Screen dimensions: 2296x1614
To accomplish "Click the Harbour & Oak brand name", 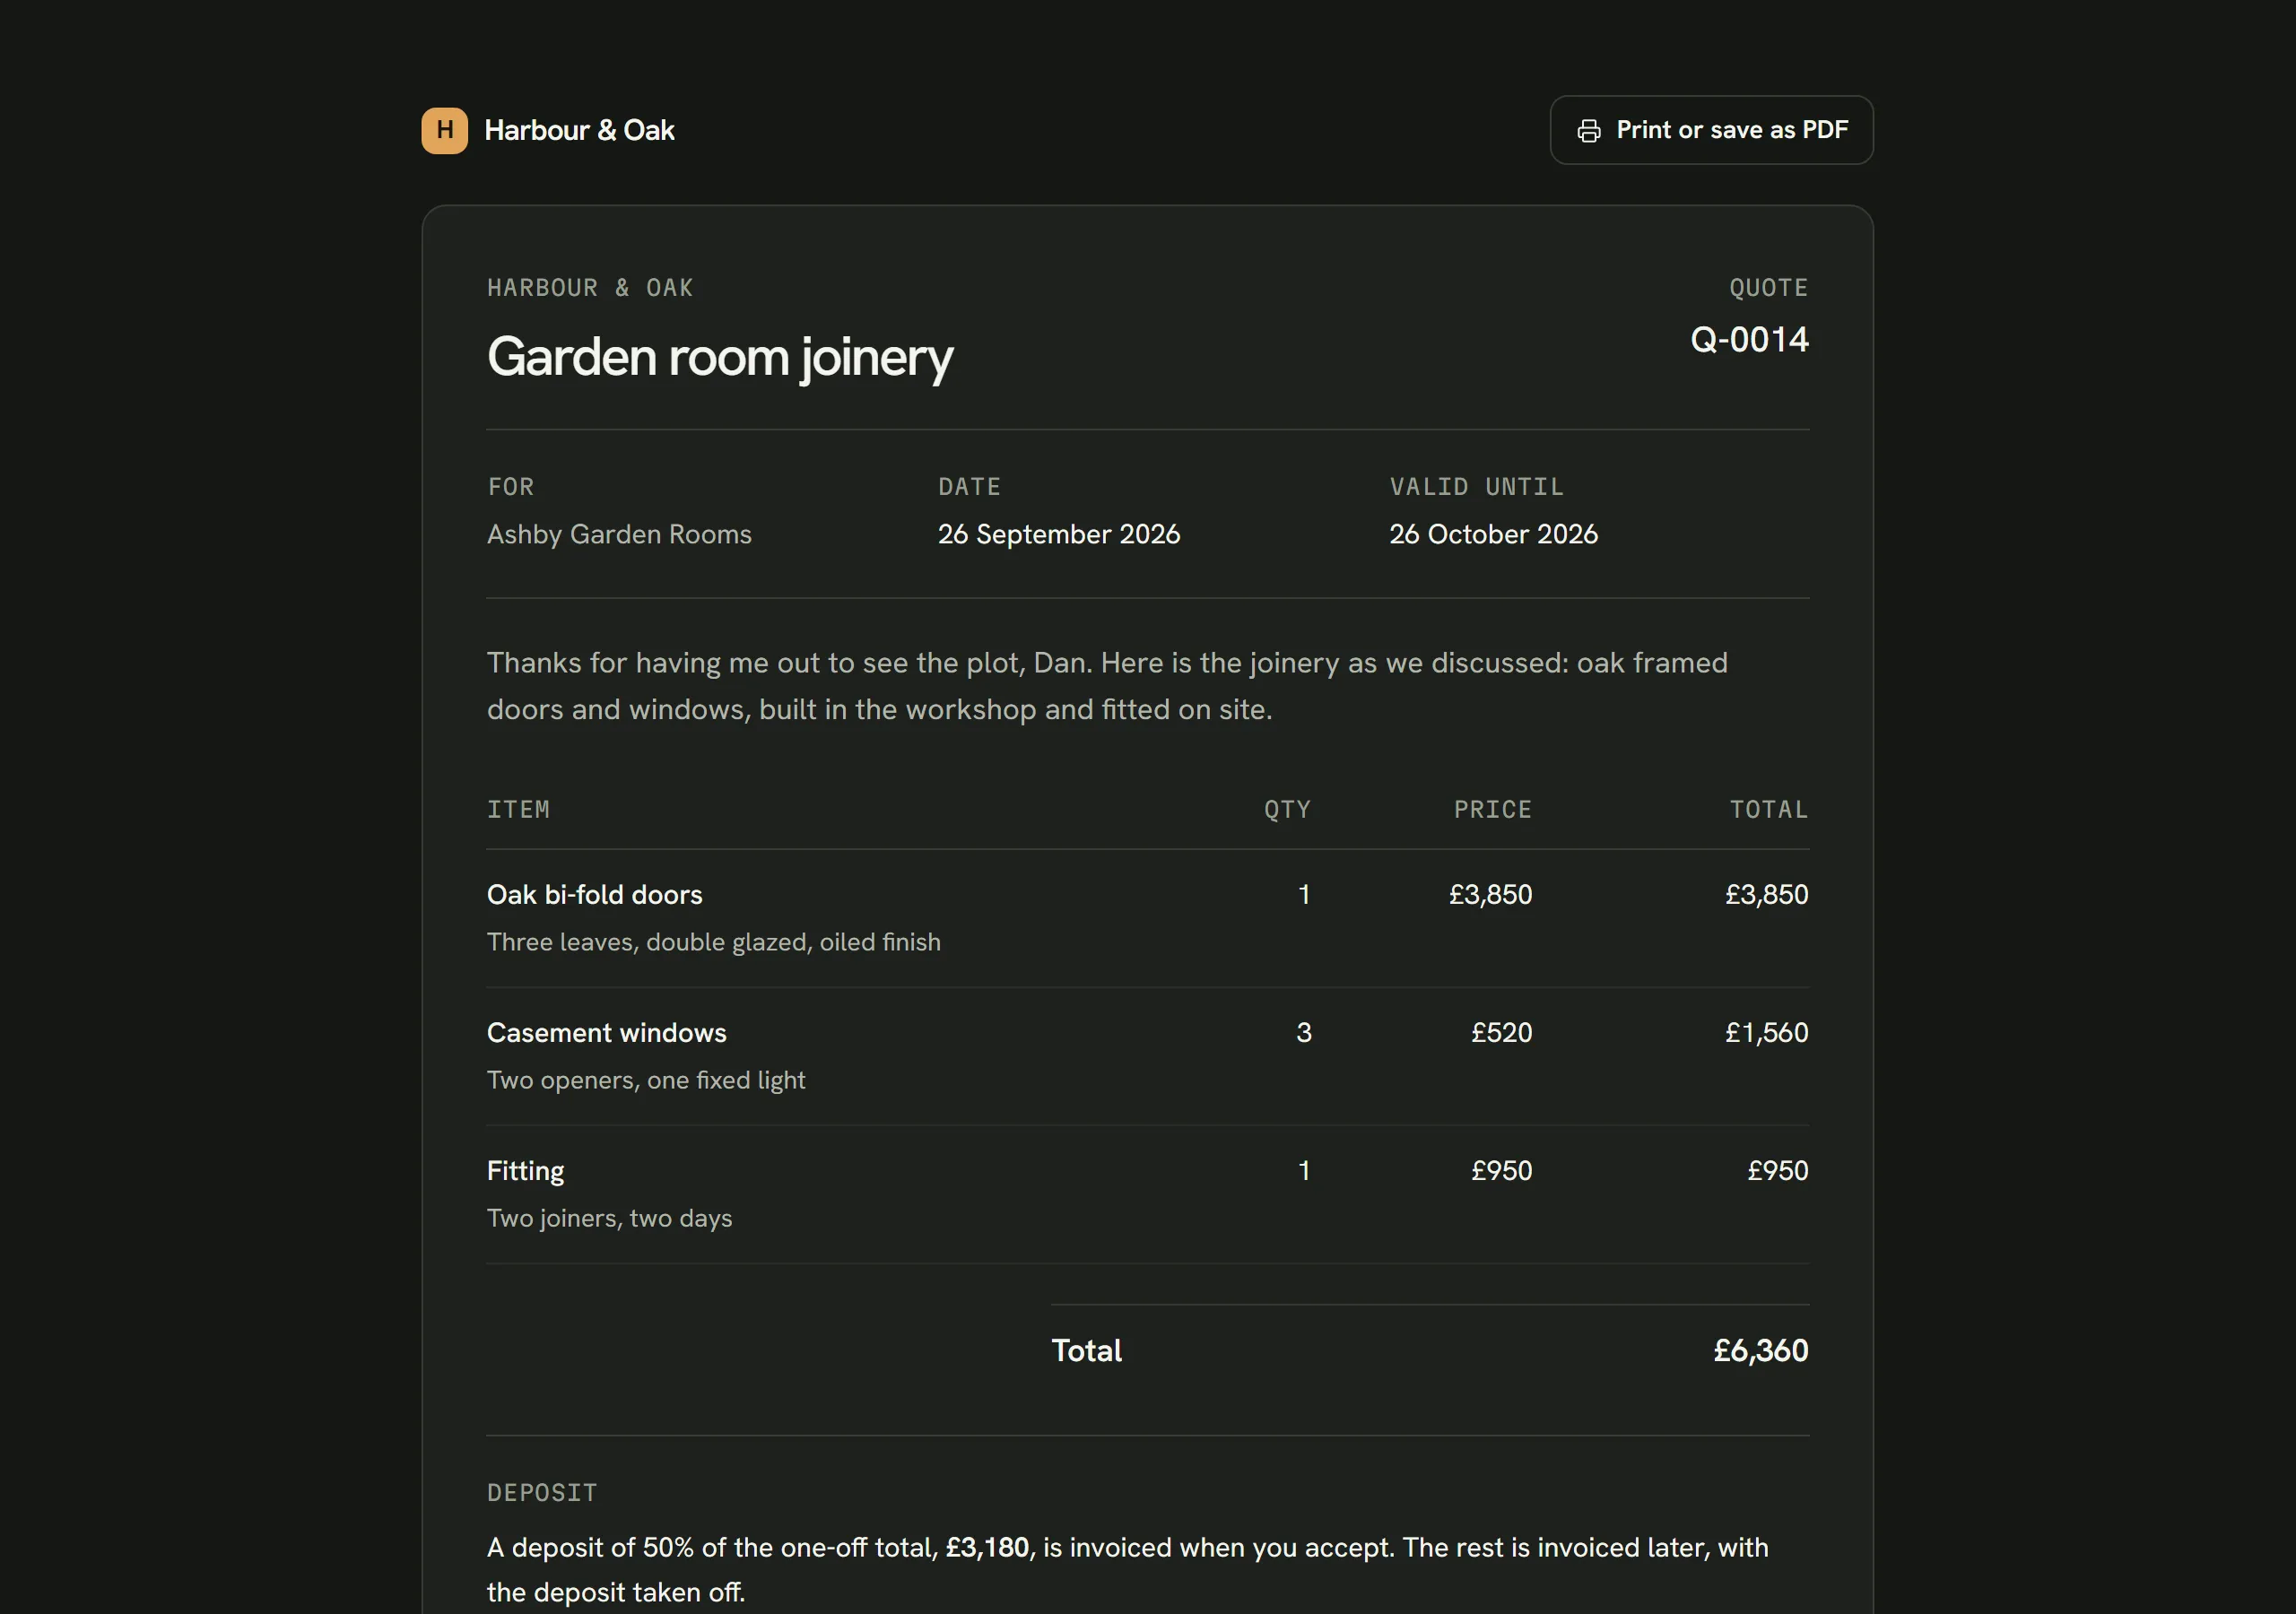I will 579,130.
